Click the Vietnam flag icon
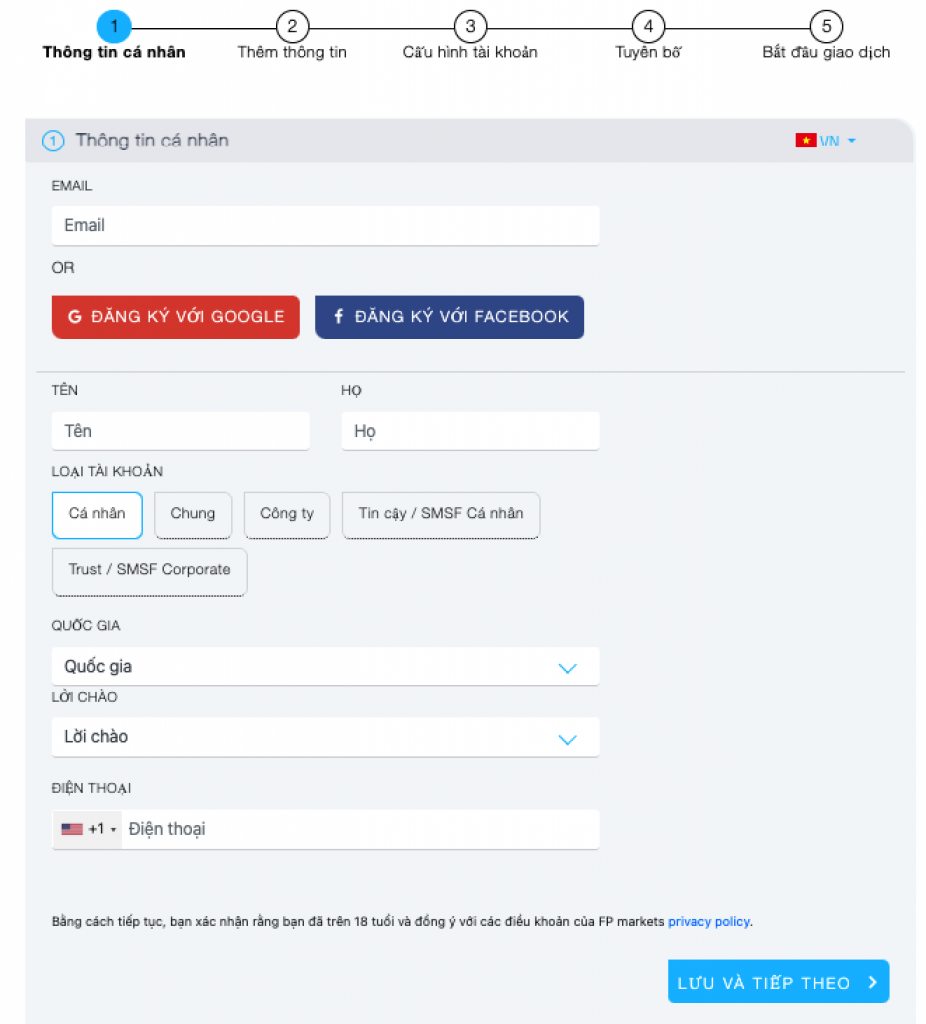Viewport: 926px width, 1024px height. point(805,141)
